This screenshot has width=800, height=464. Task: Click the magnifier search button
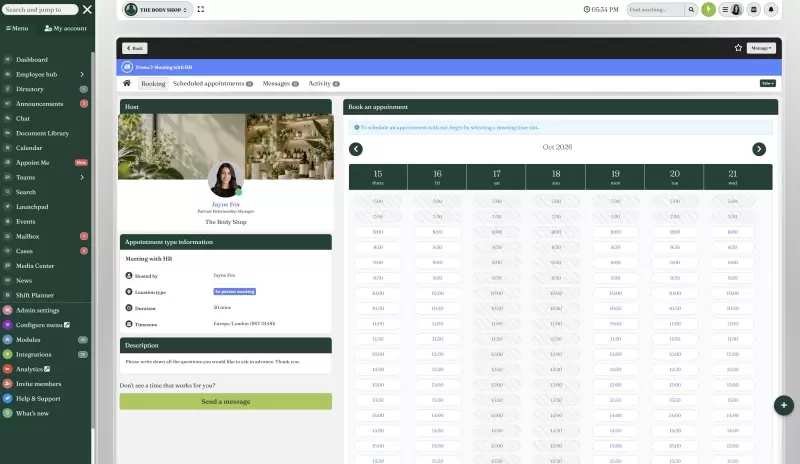(691, 9)
